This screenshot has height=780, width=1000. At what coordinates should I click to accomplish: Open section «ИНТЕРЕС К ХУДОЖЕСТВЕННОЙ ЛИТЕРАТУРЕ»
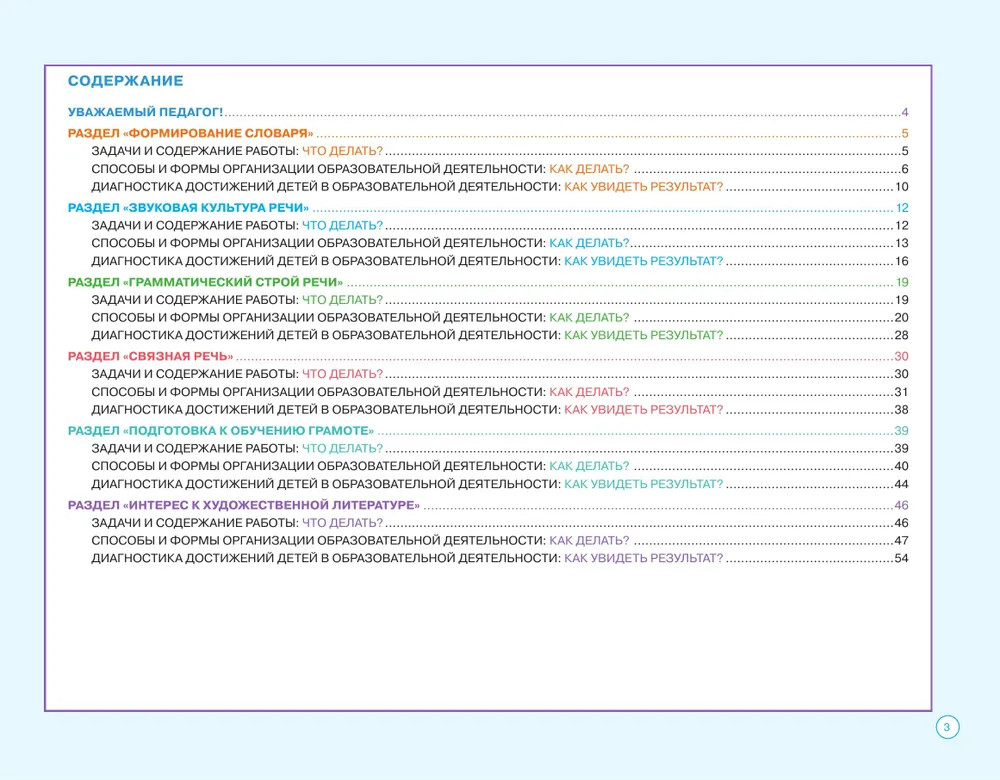coord(243,505)
